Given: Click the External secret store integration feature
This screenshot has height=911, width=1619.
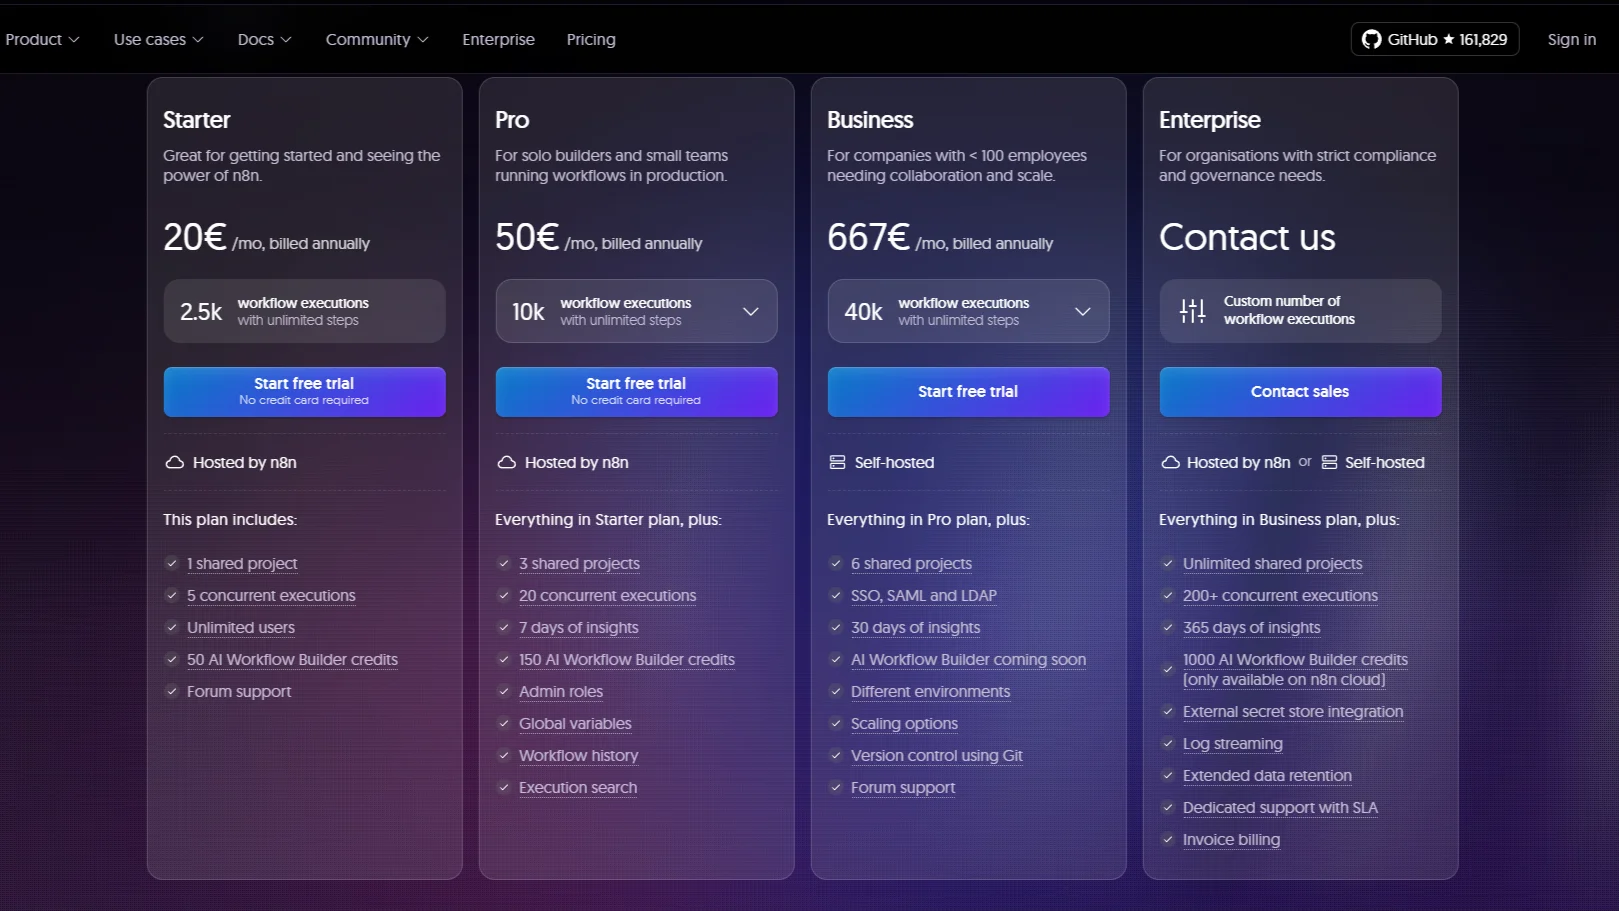Looking at the screenshot, I should (x=1293, y=712).
